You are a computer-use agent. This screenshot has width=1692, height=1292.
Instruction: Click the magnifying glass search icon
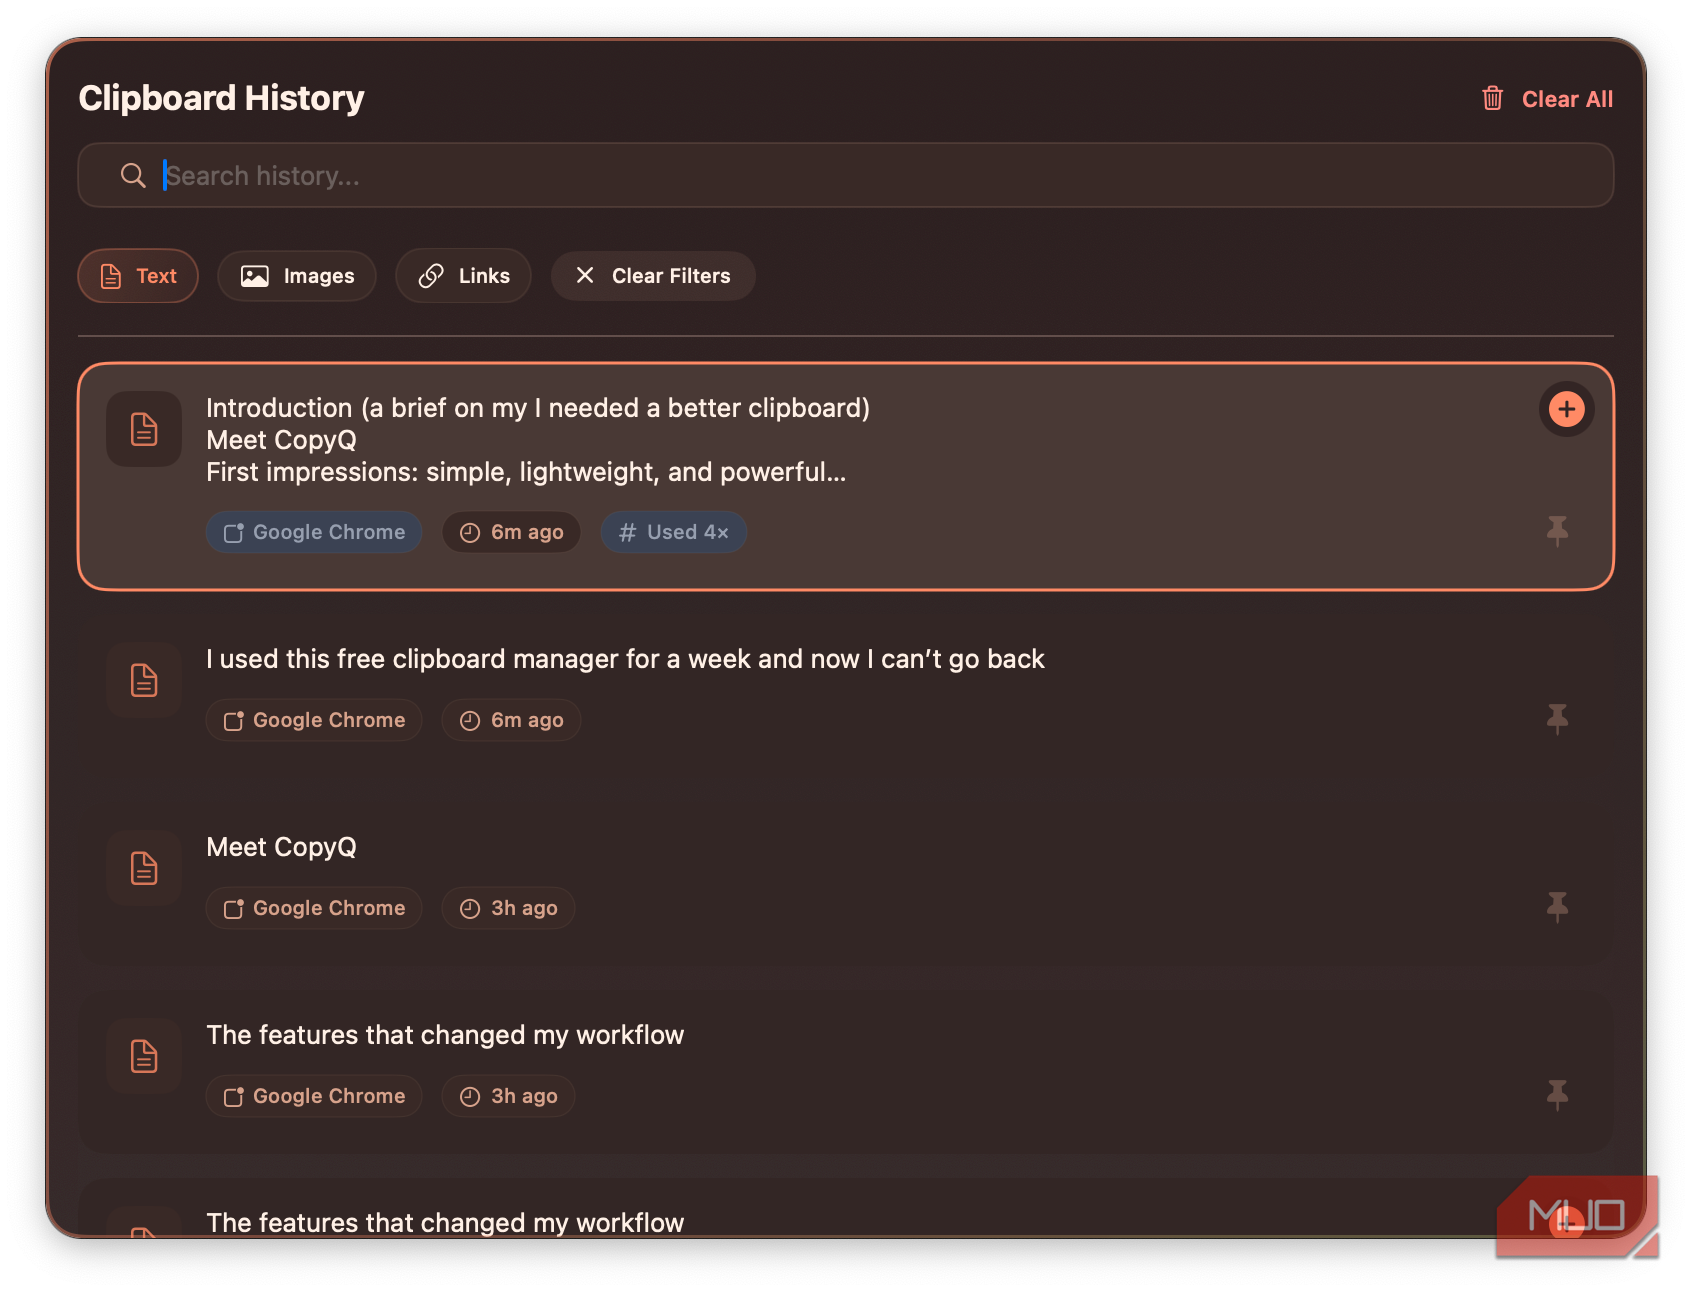(133, 176)
